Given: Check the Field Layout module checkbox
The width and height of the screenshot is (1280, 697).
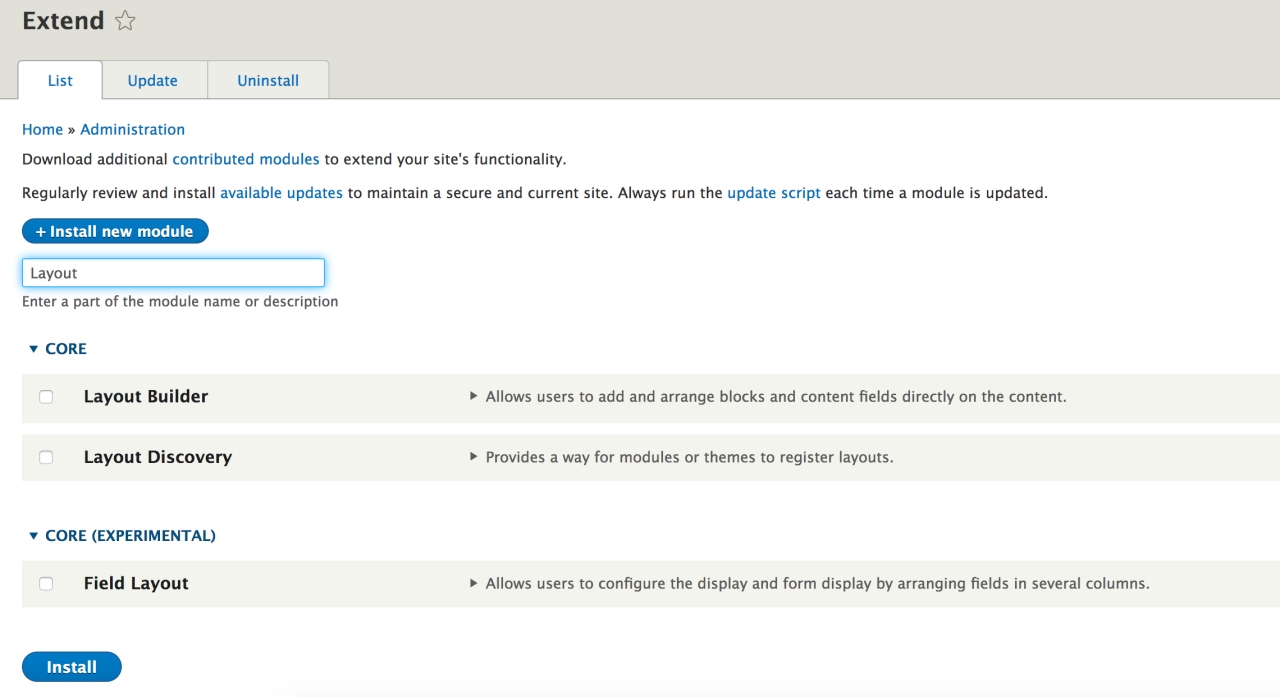Looking at the screenshot, I should tap(45, 583).
